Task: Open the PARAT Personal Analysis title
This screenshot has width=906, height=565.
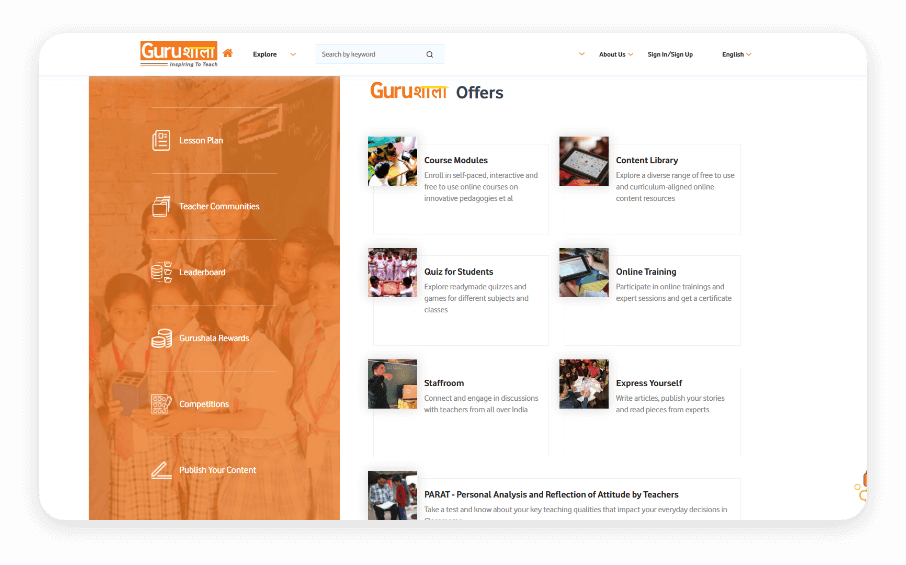Action: coord(551,495)
